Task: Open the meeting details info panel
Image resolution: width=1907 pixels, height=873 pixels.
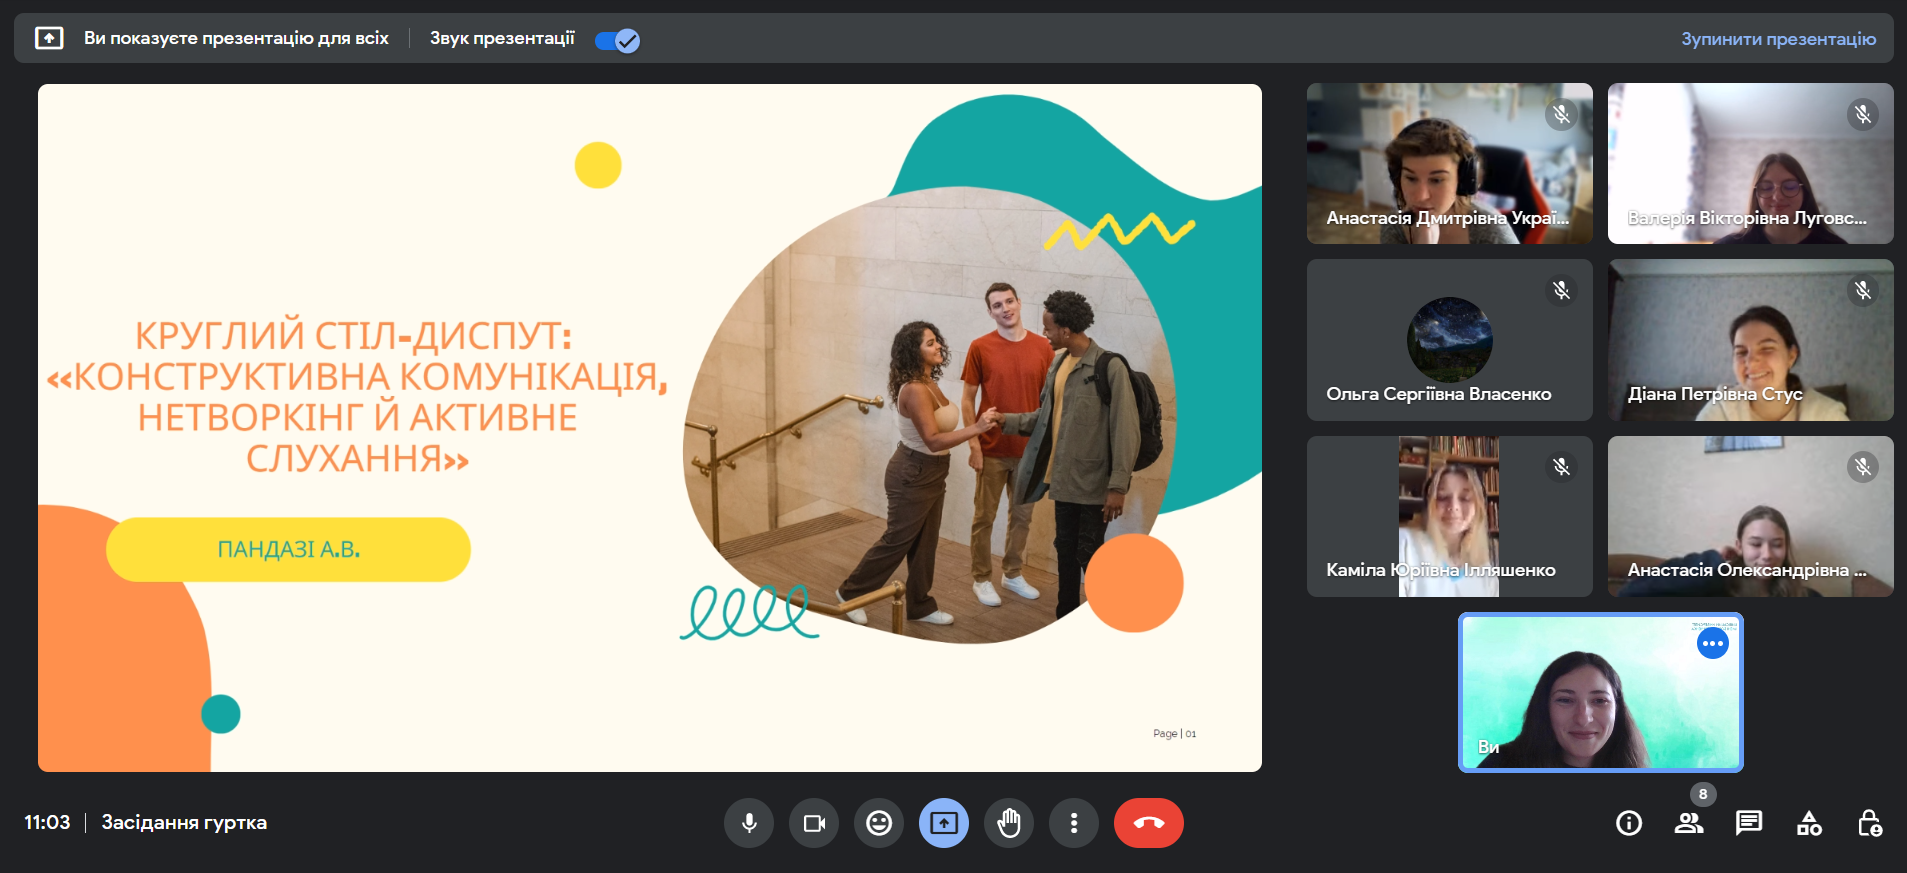Action: point(1629,823)
